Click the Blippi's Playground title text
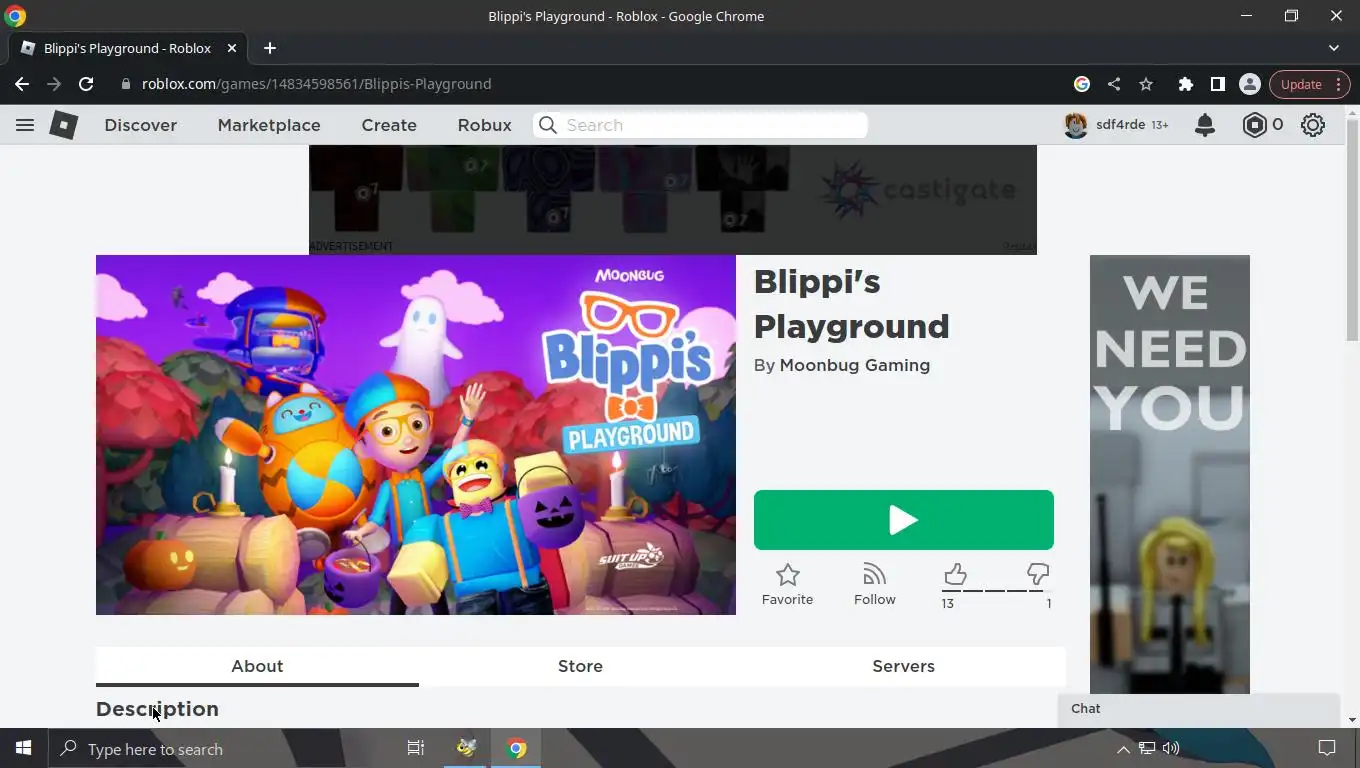This screenshot has width=1360, height=768. point(851,304)
